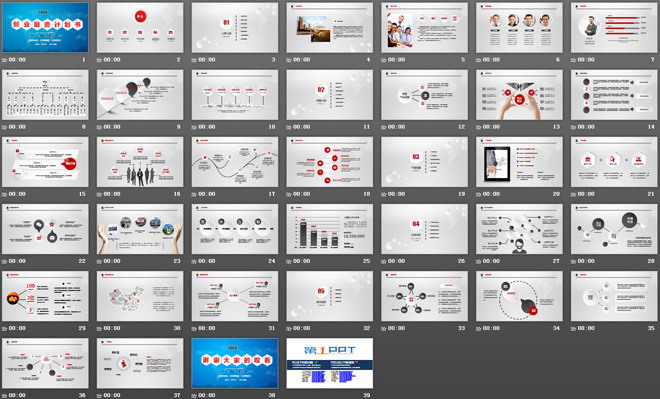Select slide 20 tablet device thumbnail
Image resolution: width=660 pixels, height=399 pixels.
519,162
